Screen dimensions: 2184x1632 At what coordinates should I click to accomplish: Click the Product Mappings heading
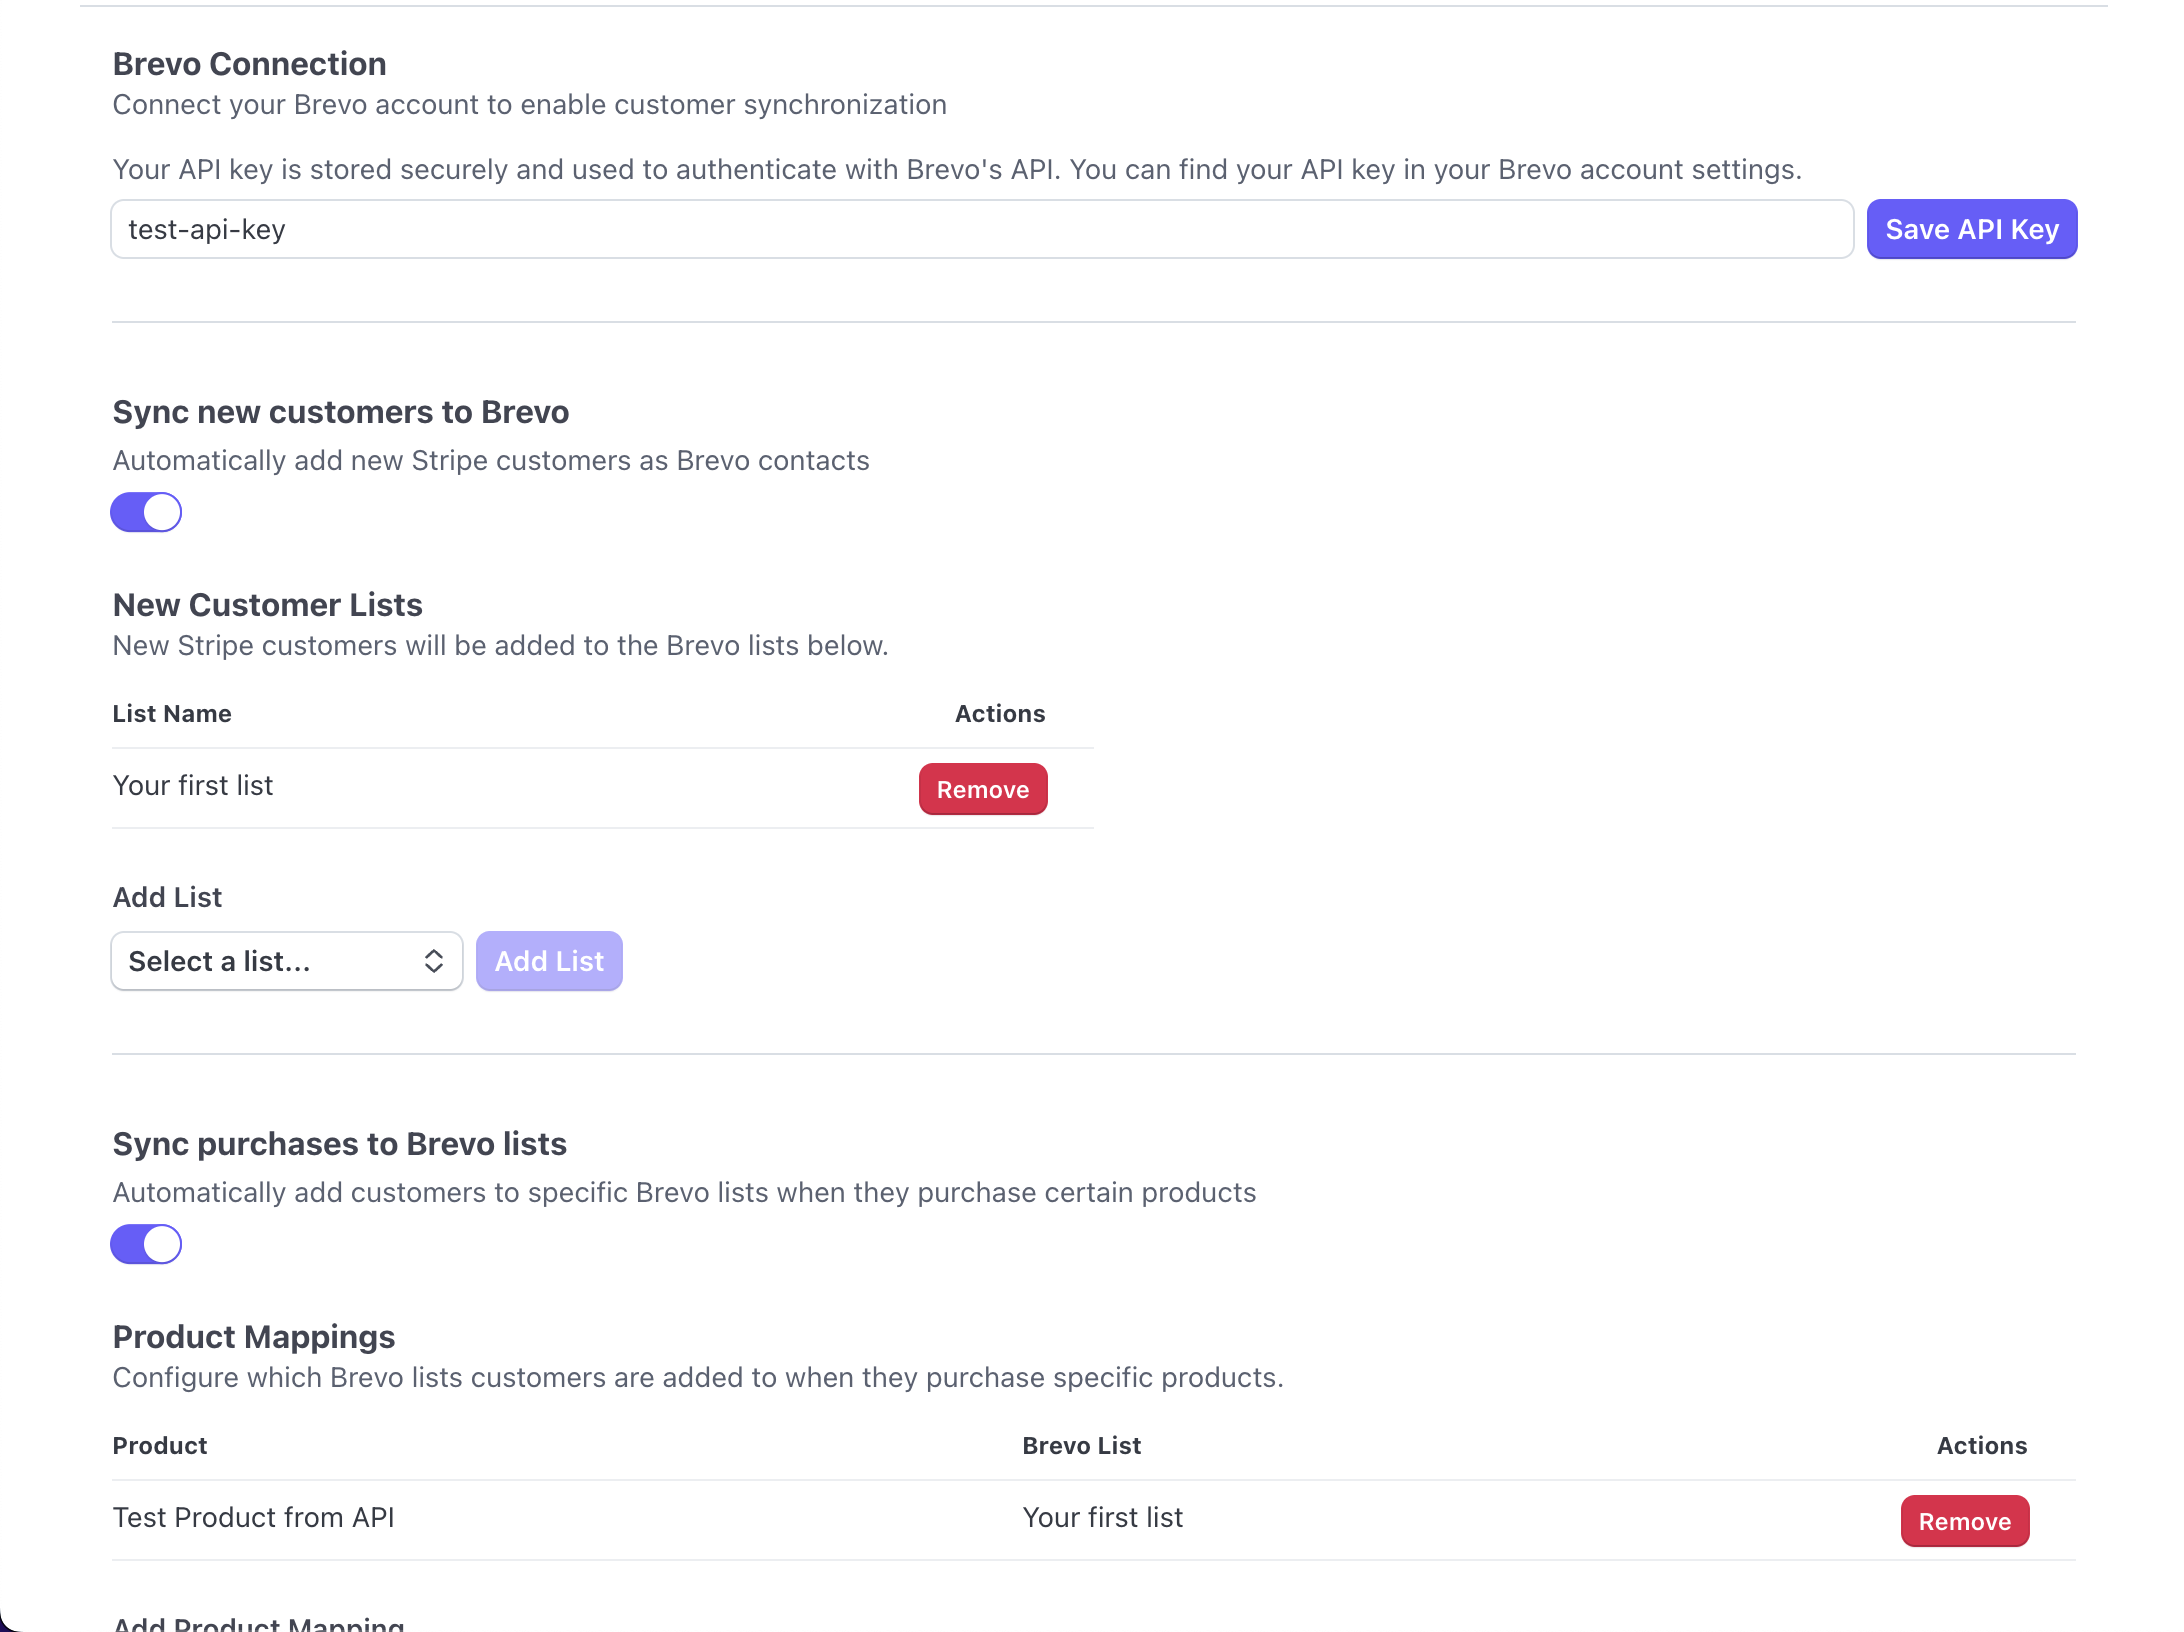click(x=253, y=1337)
